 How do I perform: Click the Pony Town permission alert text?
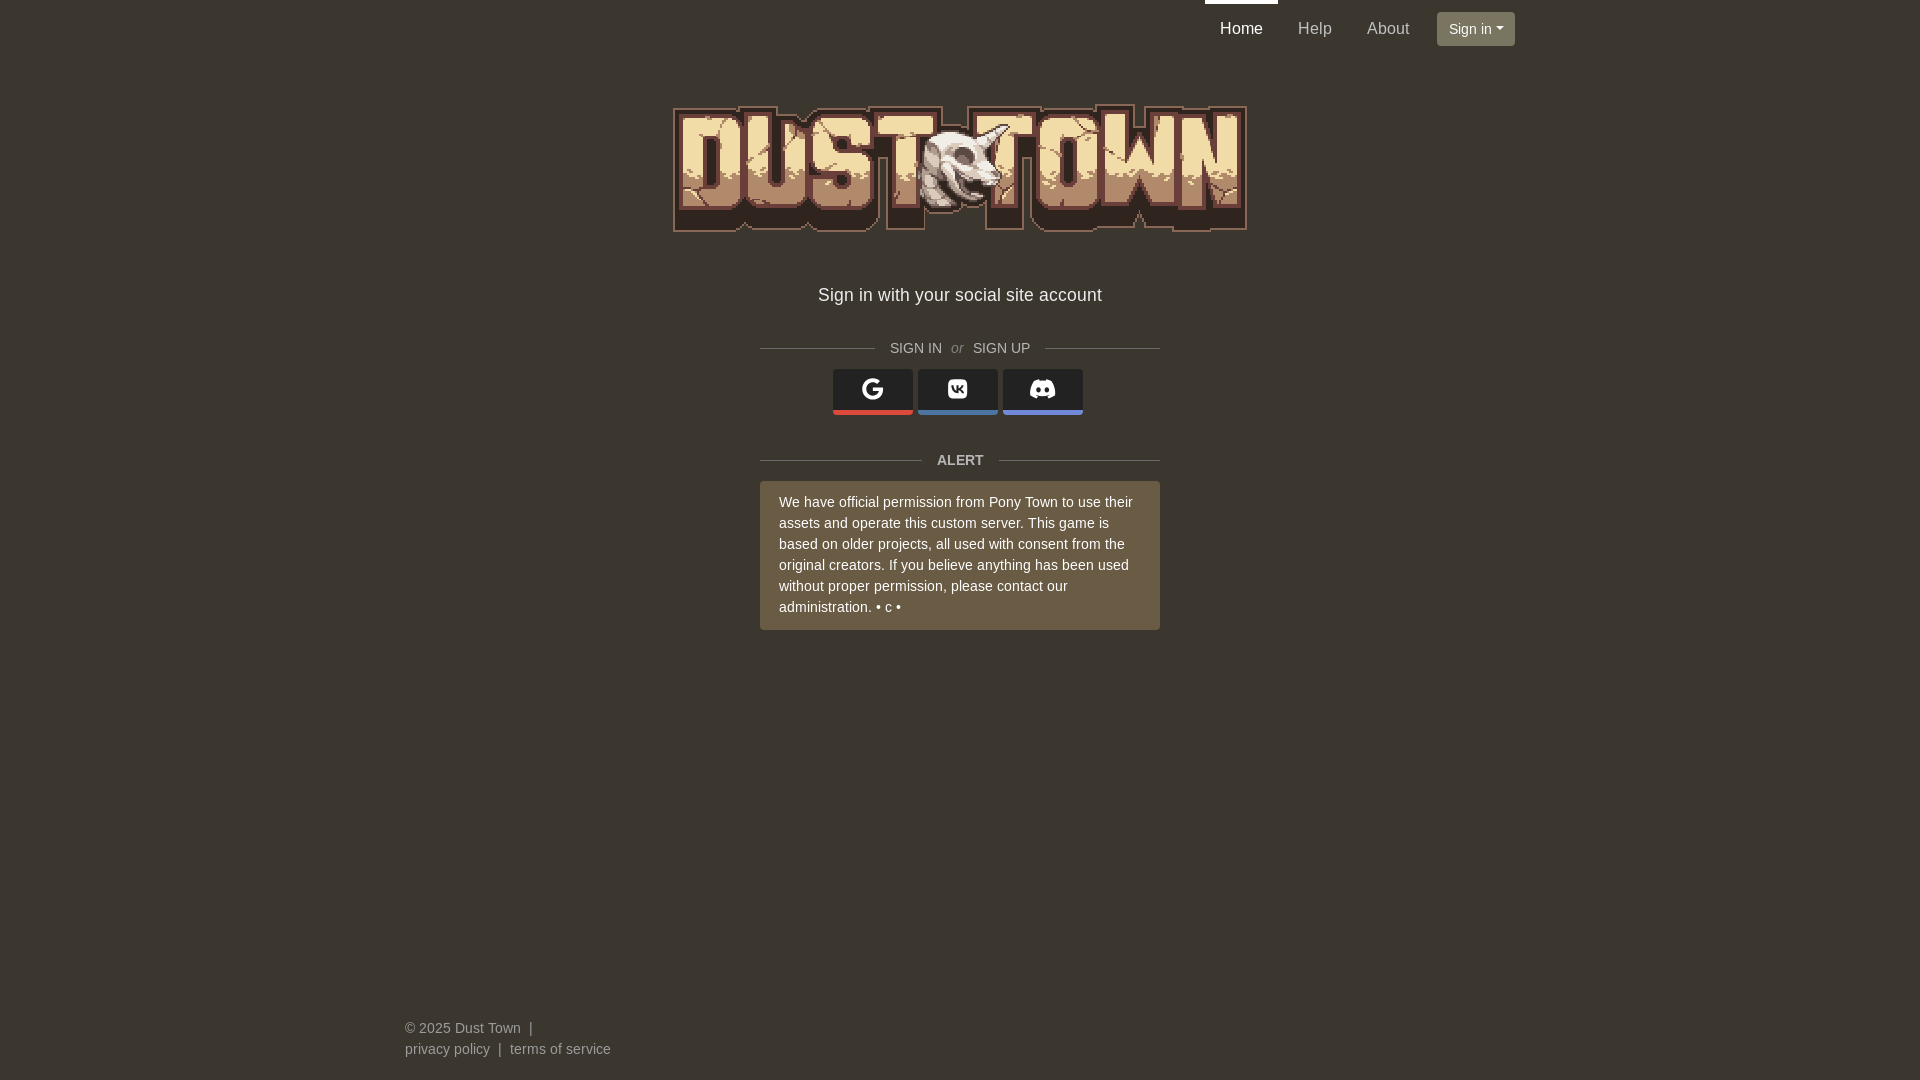click(960, 555)
